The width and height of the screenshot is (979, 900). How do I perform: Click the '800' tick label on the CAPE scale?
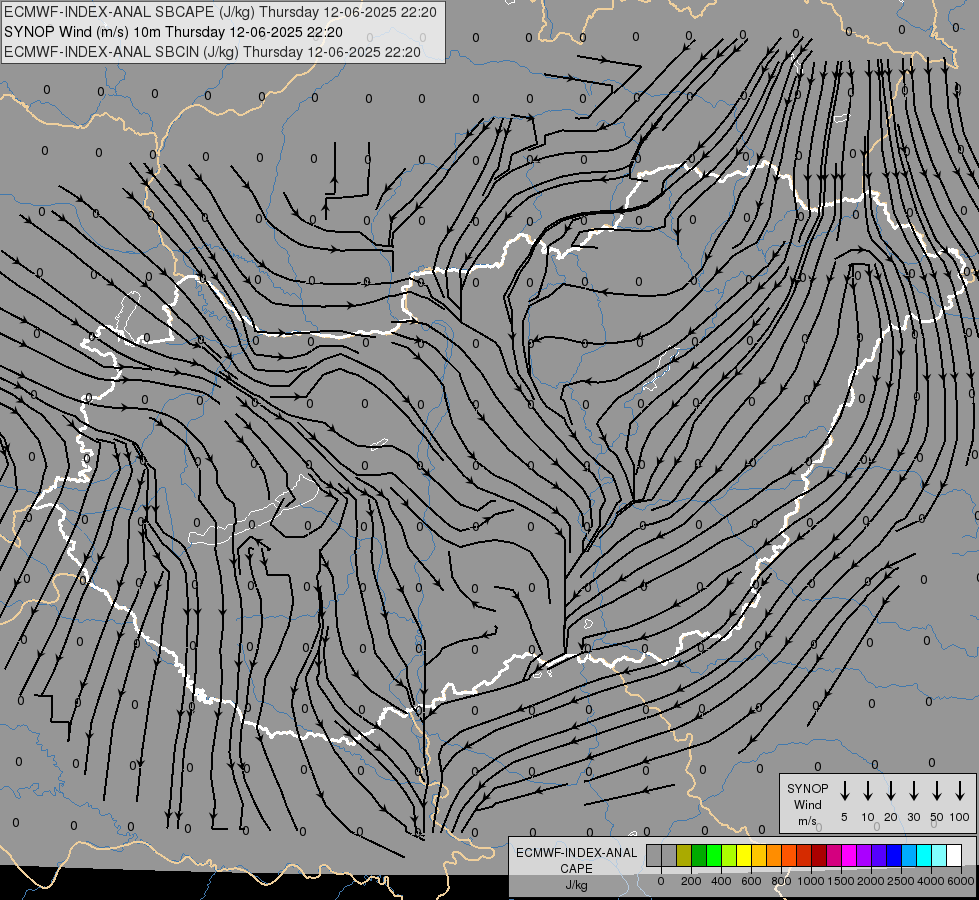(781, 881)
